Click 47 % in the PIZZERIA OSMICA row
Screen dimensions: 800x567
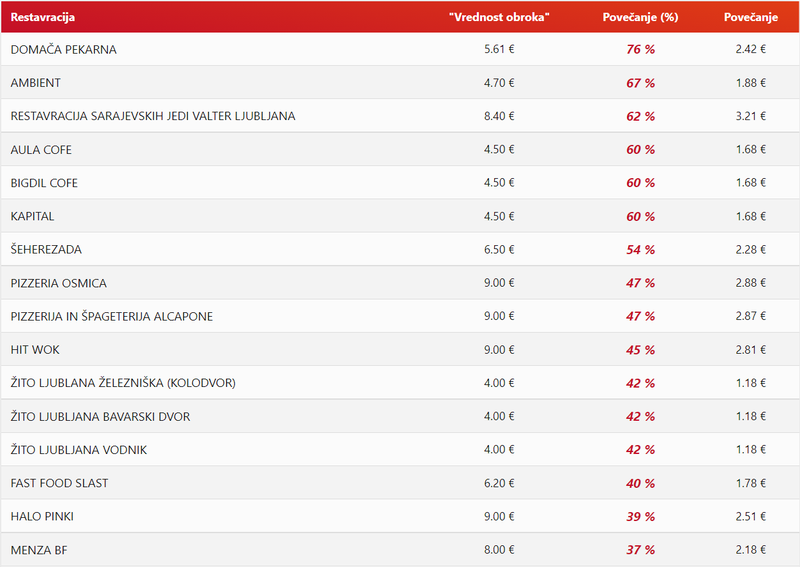tap(640, 283)
